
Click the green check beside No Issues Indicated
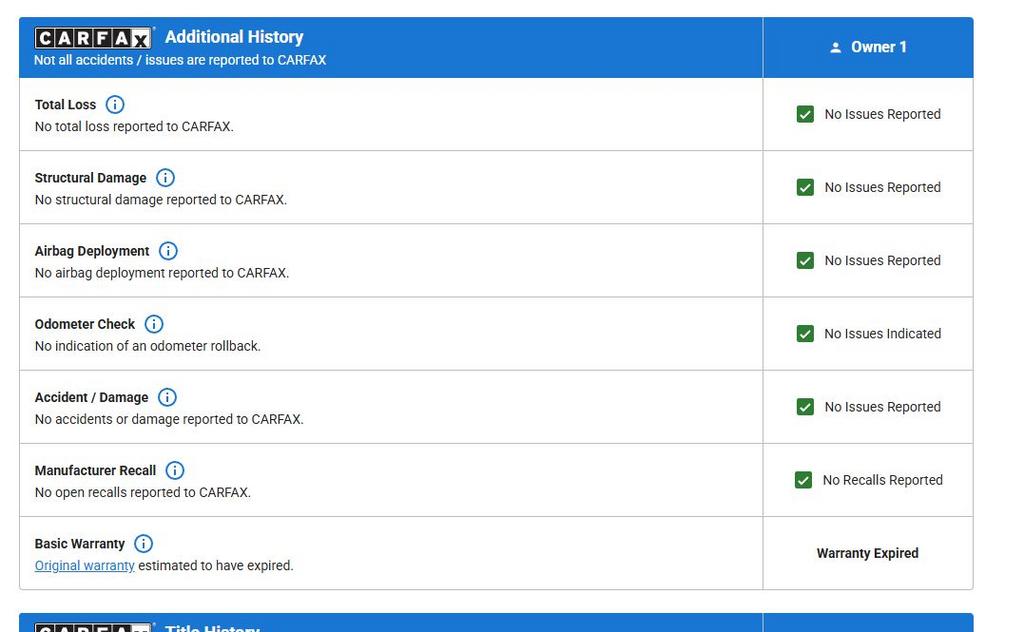[x=805, y=334]
